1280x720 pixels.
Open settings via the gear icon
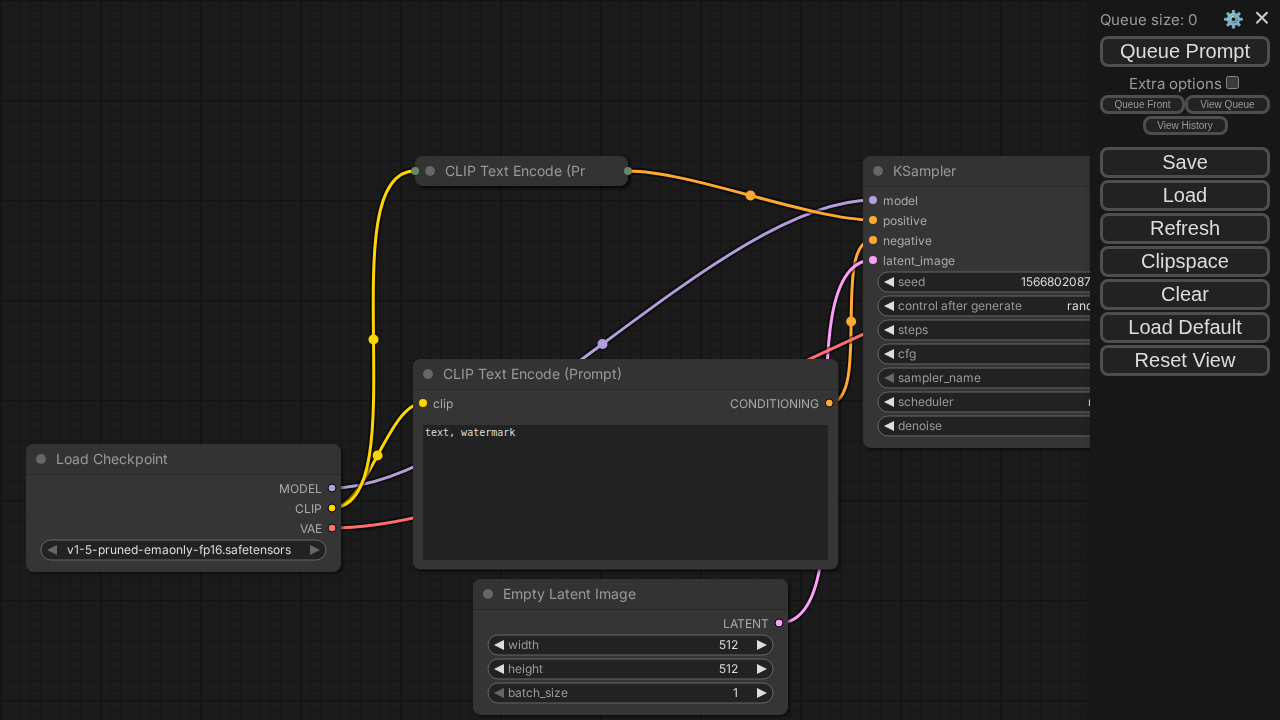coord(1233,19)
